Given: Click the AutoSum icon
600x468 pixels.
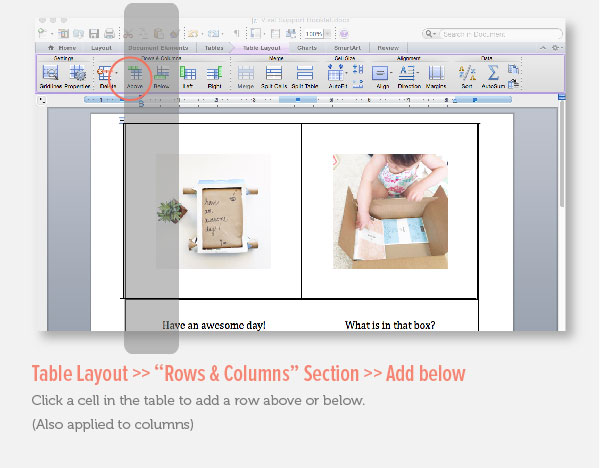Looking at the screenshot, I should click(493, 73).
